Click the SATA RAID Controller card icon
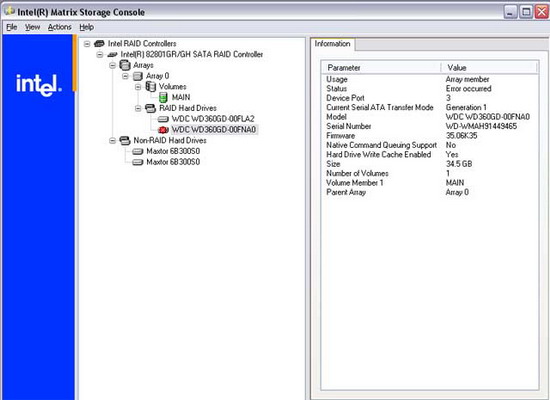The width and height of the screenshot is (550, 400). (x=112, y=54)
